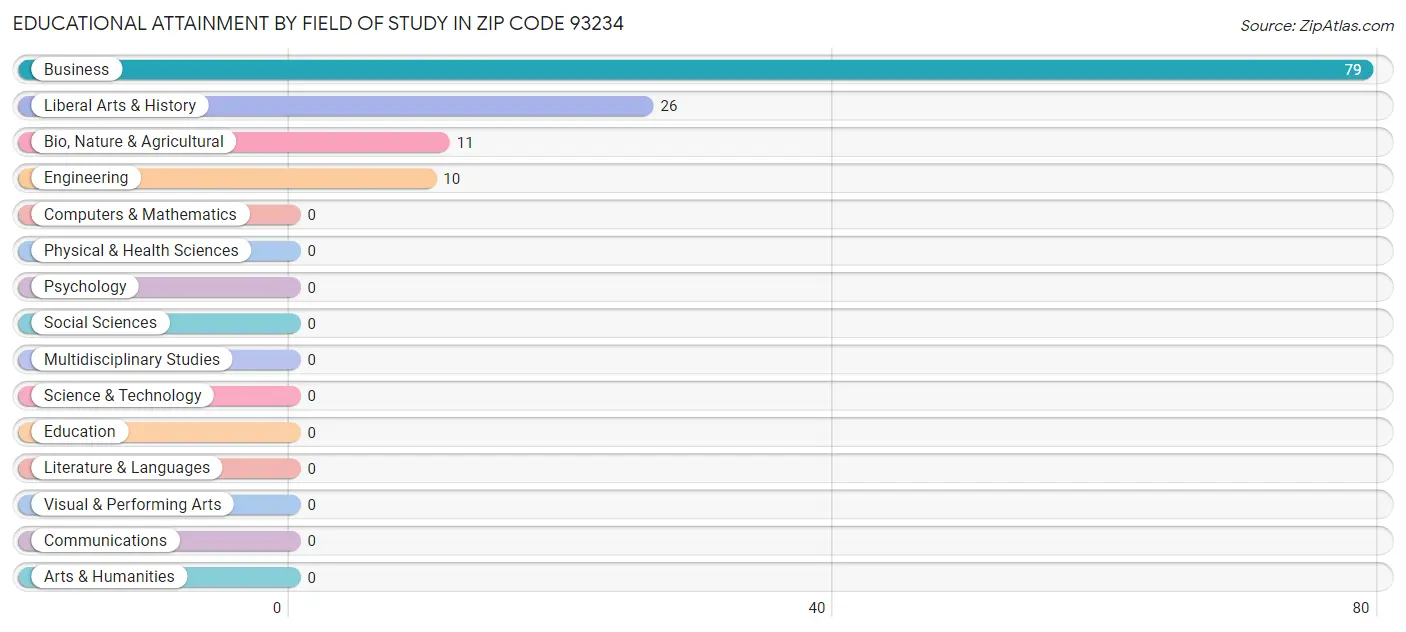
Task: Click the Bio, Nature & Agricultural label
Action: 134,142
